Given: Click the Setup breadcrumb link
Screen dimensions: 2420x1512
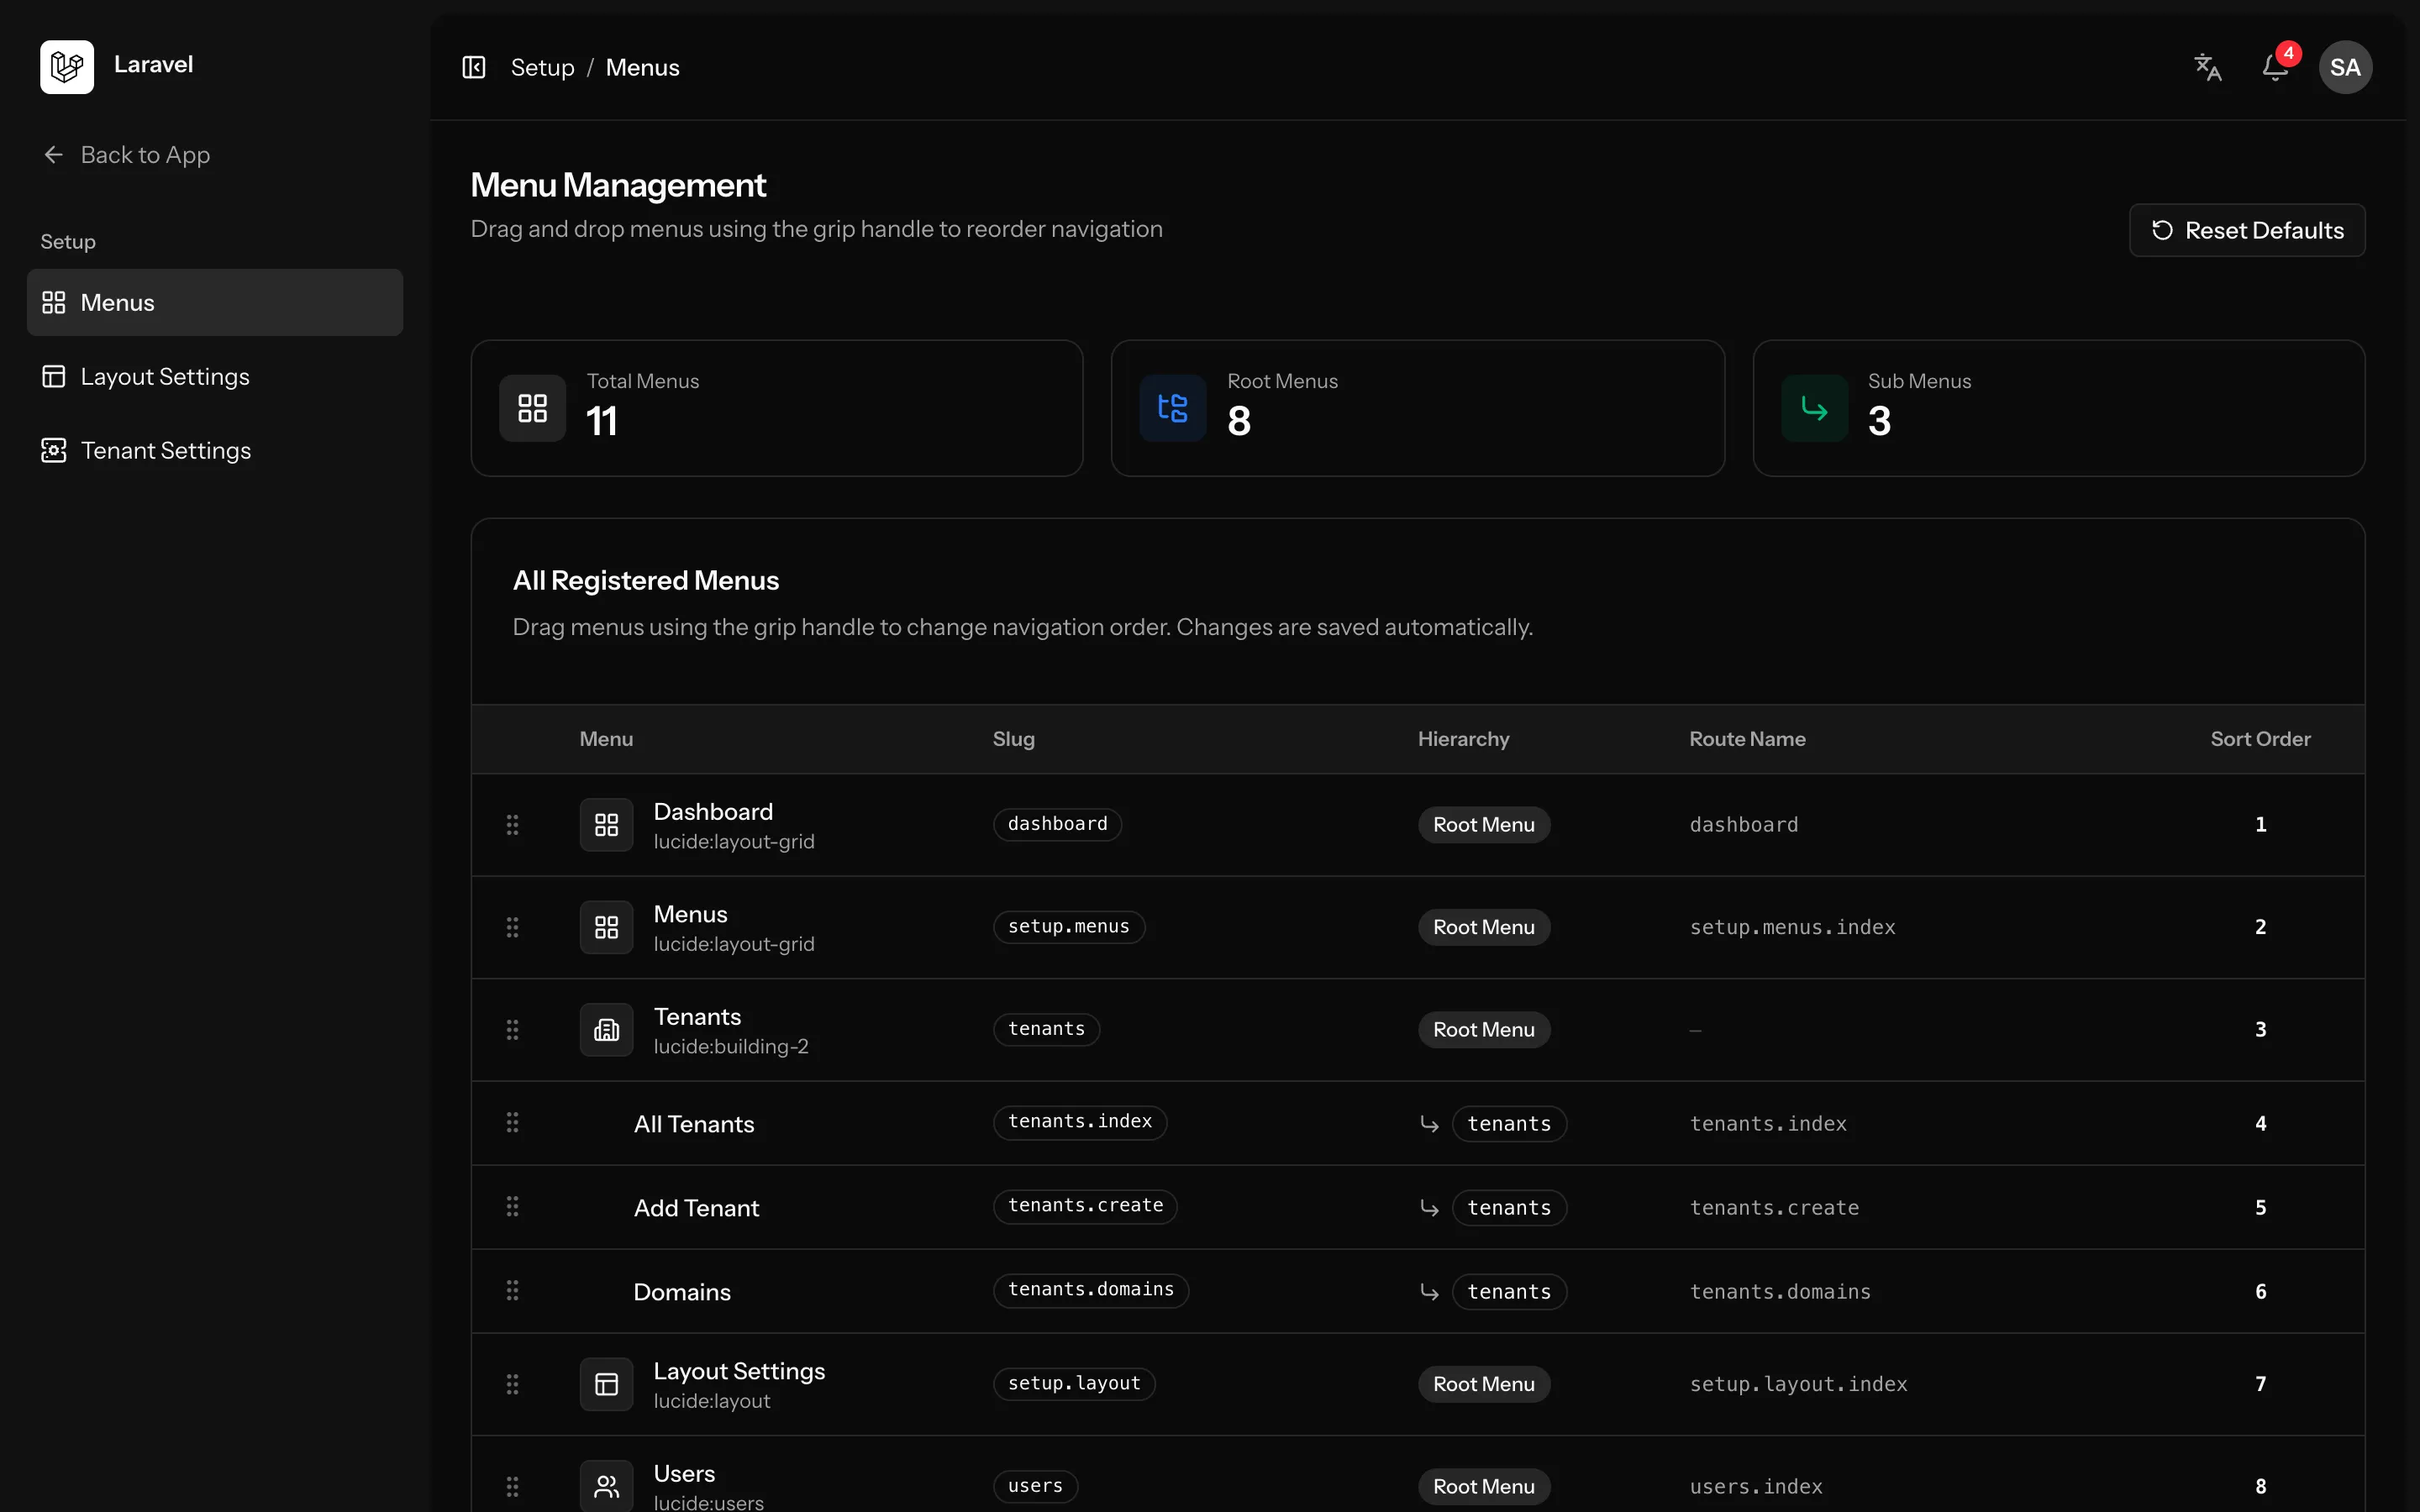Looking at the screenshot, I should [x=543, y=67].
